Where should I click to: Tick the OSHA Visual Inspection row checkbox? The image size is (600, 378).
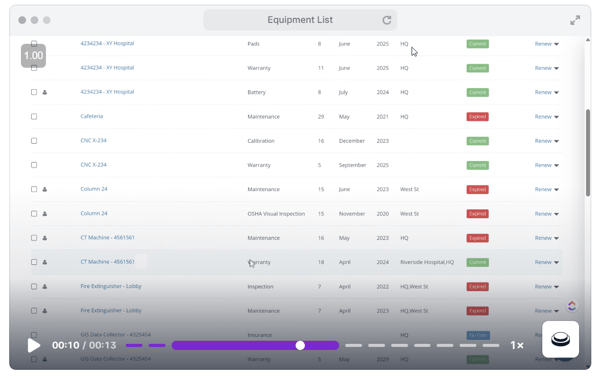click(34, 213)
